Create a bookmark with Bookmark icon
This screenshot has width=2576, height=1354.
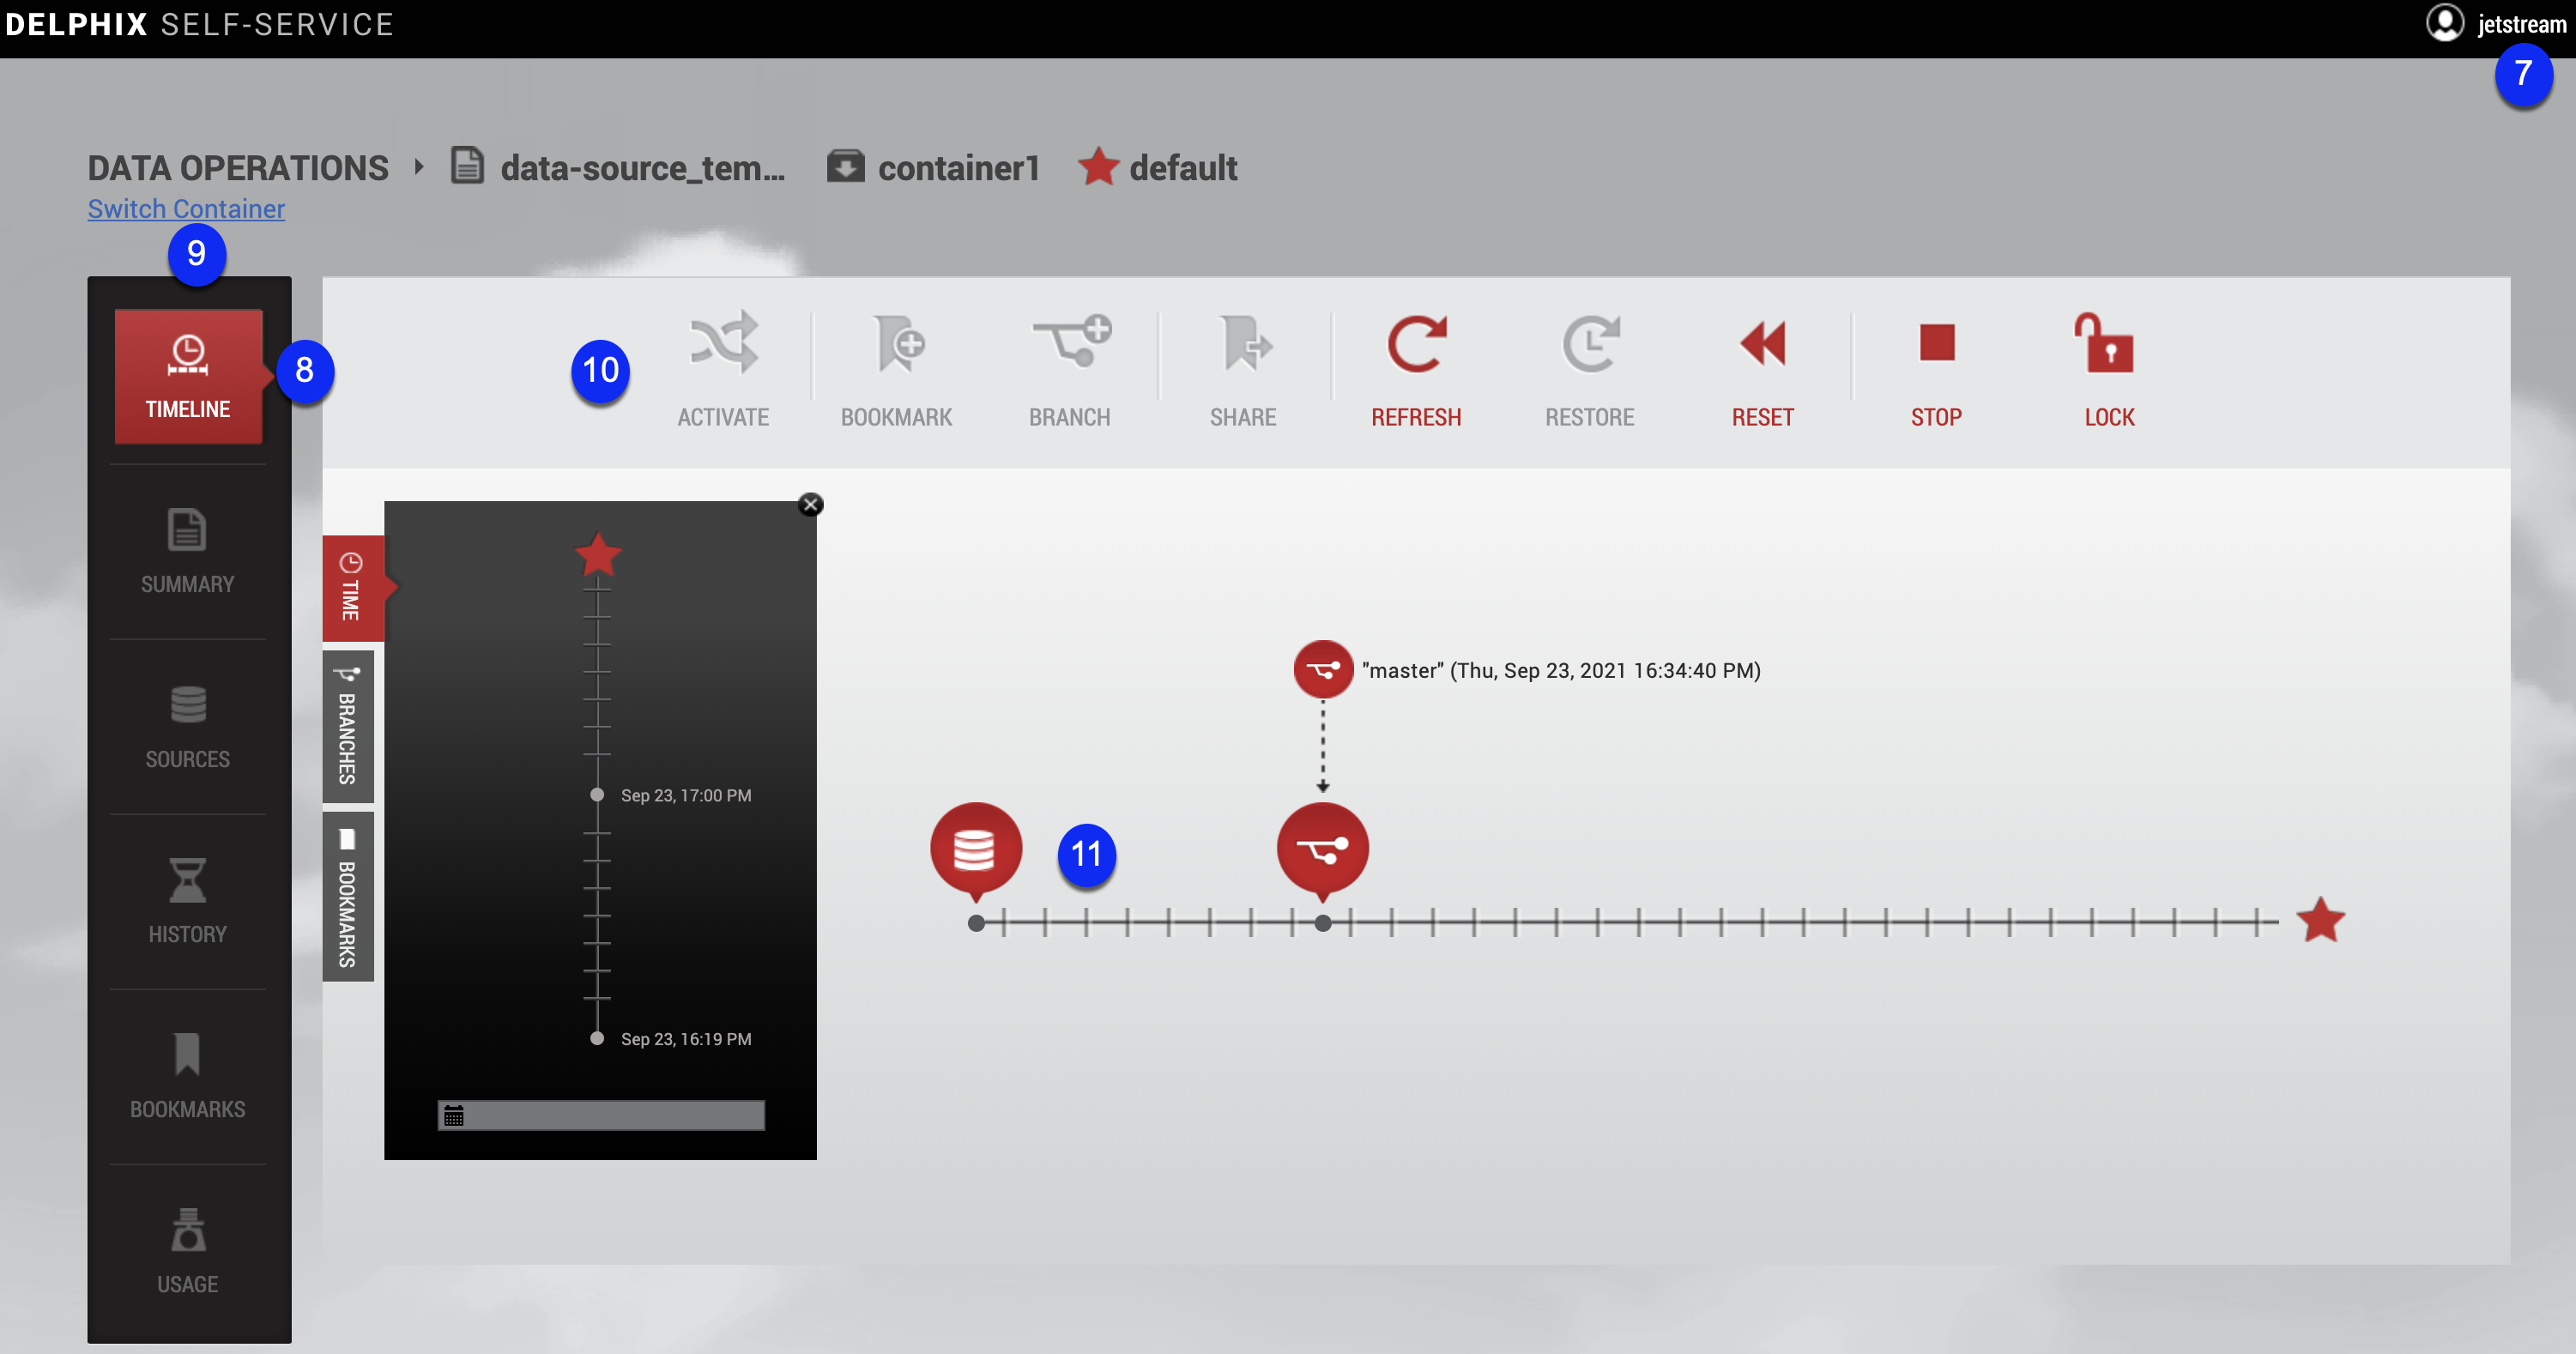[897, 345]
